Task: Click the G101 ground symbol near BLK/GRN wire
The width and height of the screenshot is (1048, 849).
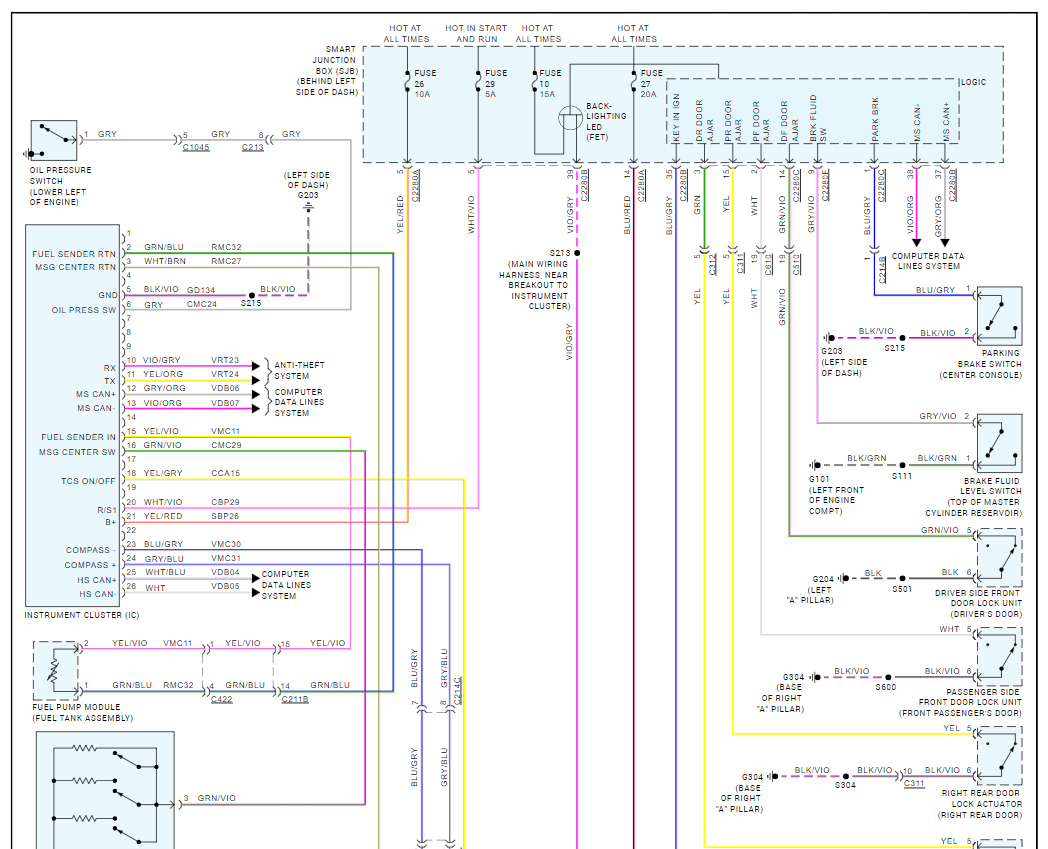Action: tap(817, 465)
